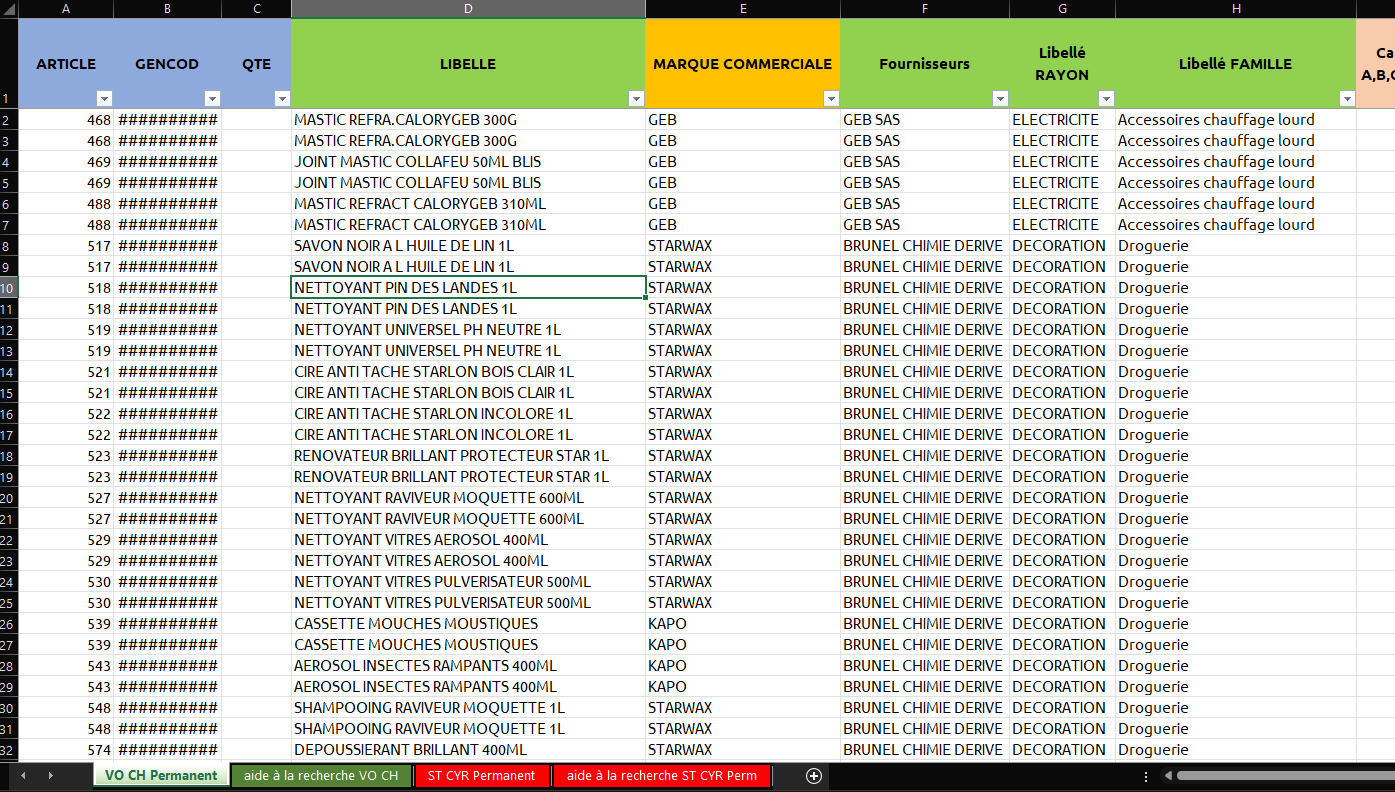The height and width of the screenshot is (792, 1395).
Task: Switch to the ST CYR Permanent sheet tab
Action: [482, 776]
